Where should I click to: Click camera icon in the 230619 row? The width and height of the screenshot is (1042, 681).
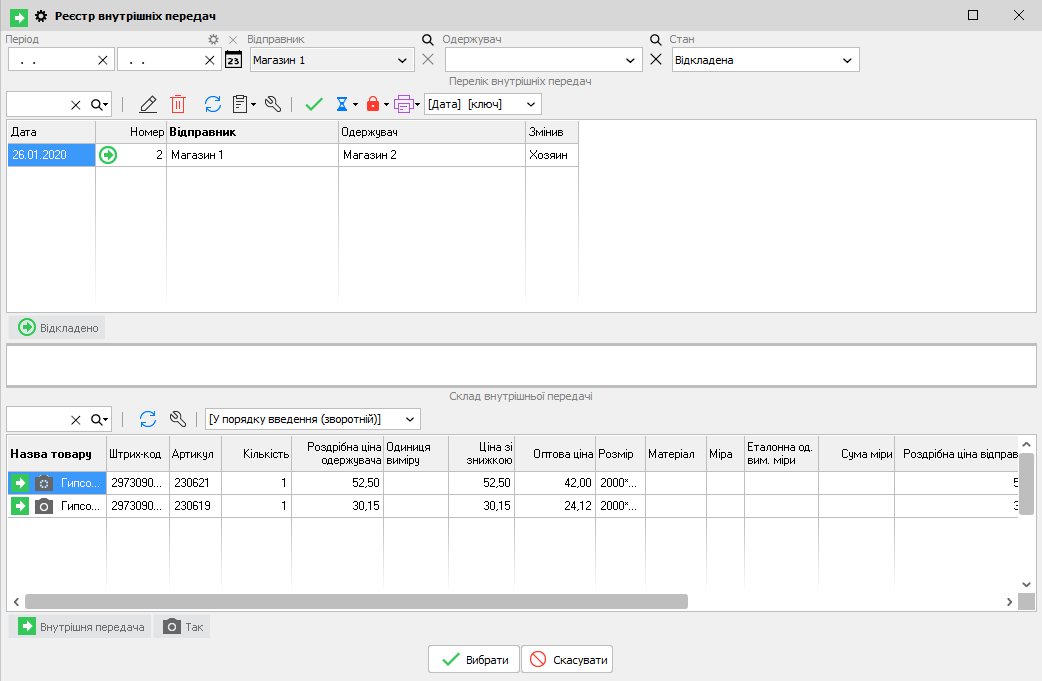[x=44, y=506]
